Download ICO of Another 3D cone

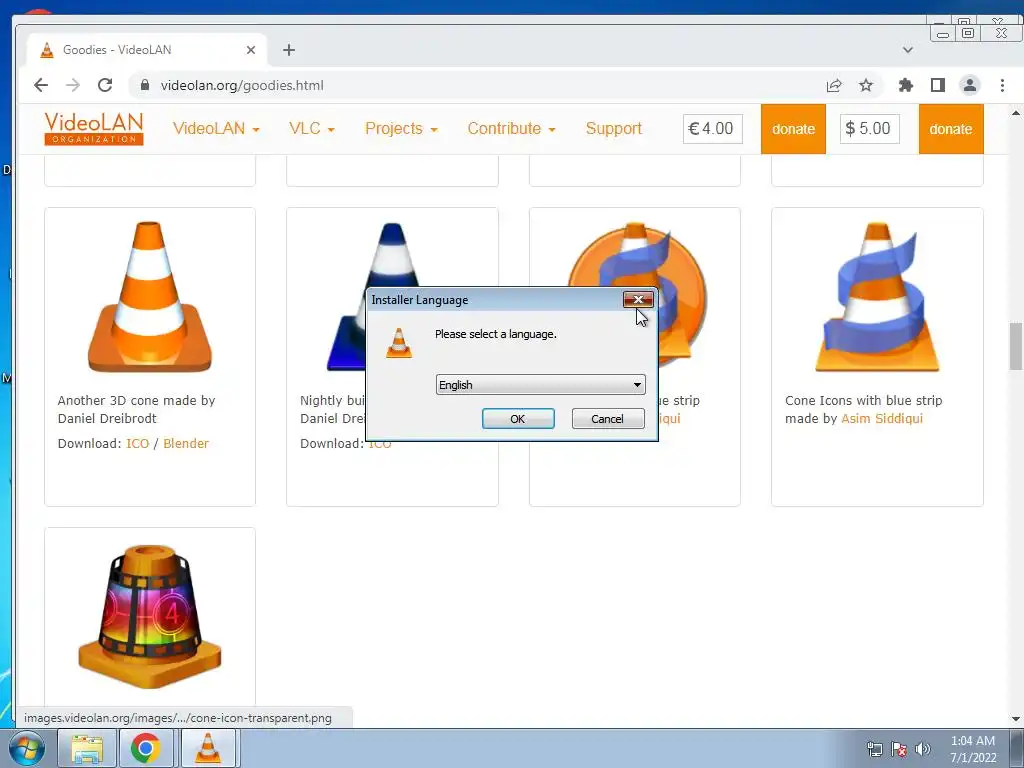pyautogui.click(x=137, y=443)
